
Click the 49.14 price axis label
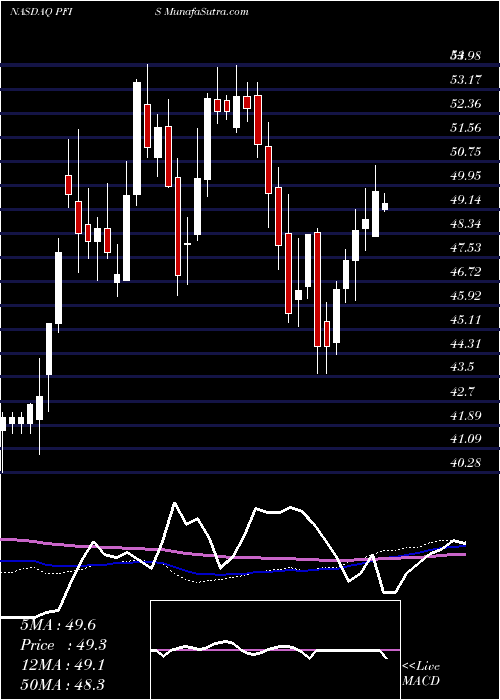point(466,200)
